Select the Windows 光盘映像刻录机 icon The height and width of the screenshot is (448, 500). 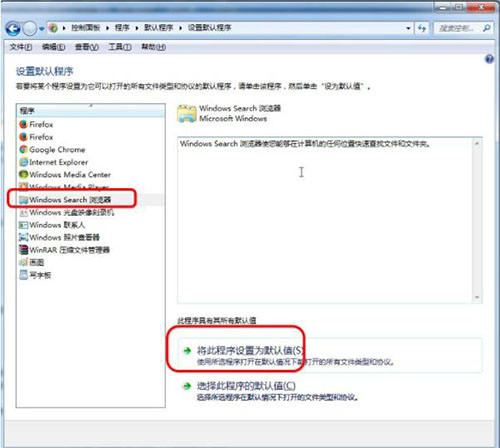pyautogui.click(x=23, y=212)
